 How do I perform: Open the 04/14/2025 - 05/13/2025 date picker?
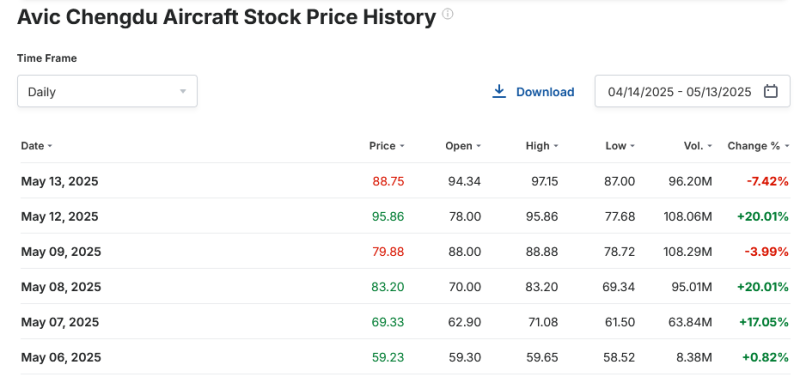(x=692, y=91)
